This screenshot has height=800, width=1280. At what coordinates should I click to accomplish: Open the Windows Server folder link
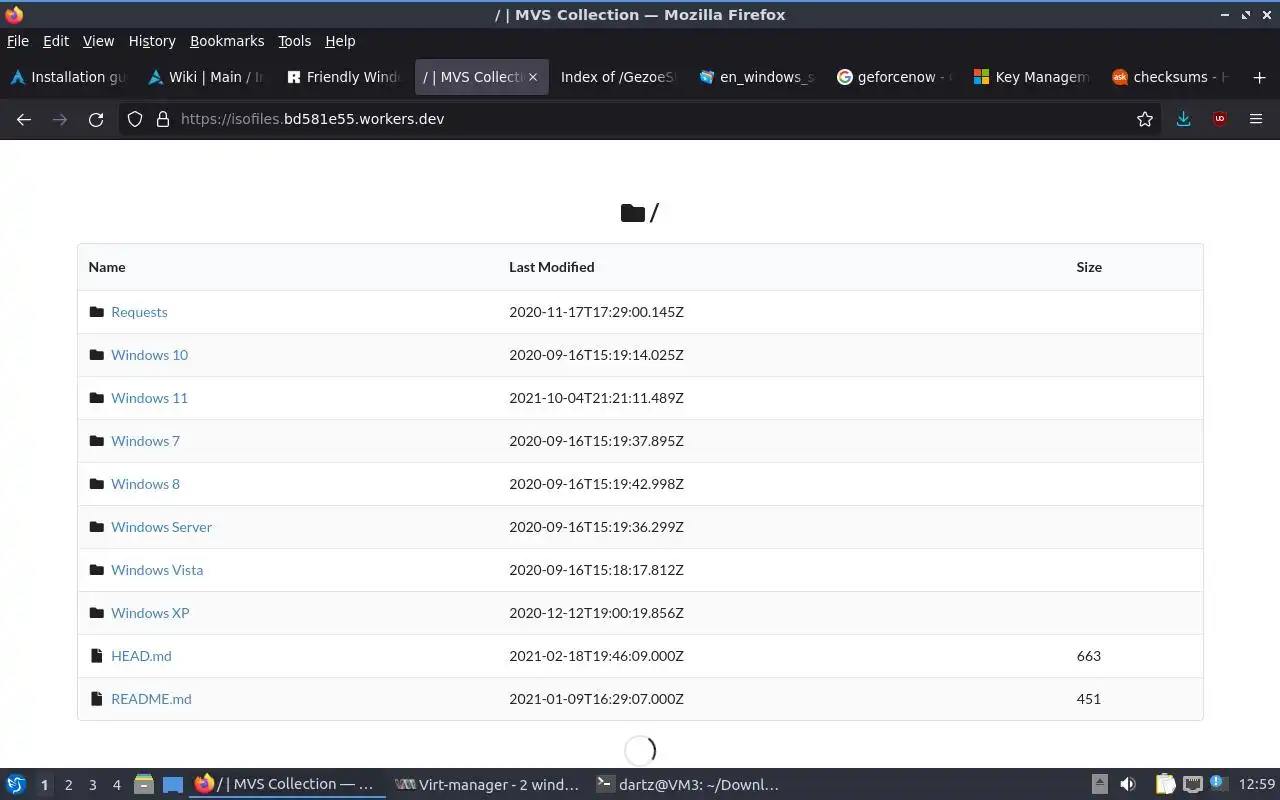point(161,527)
